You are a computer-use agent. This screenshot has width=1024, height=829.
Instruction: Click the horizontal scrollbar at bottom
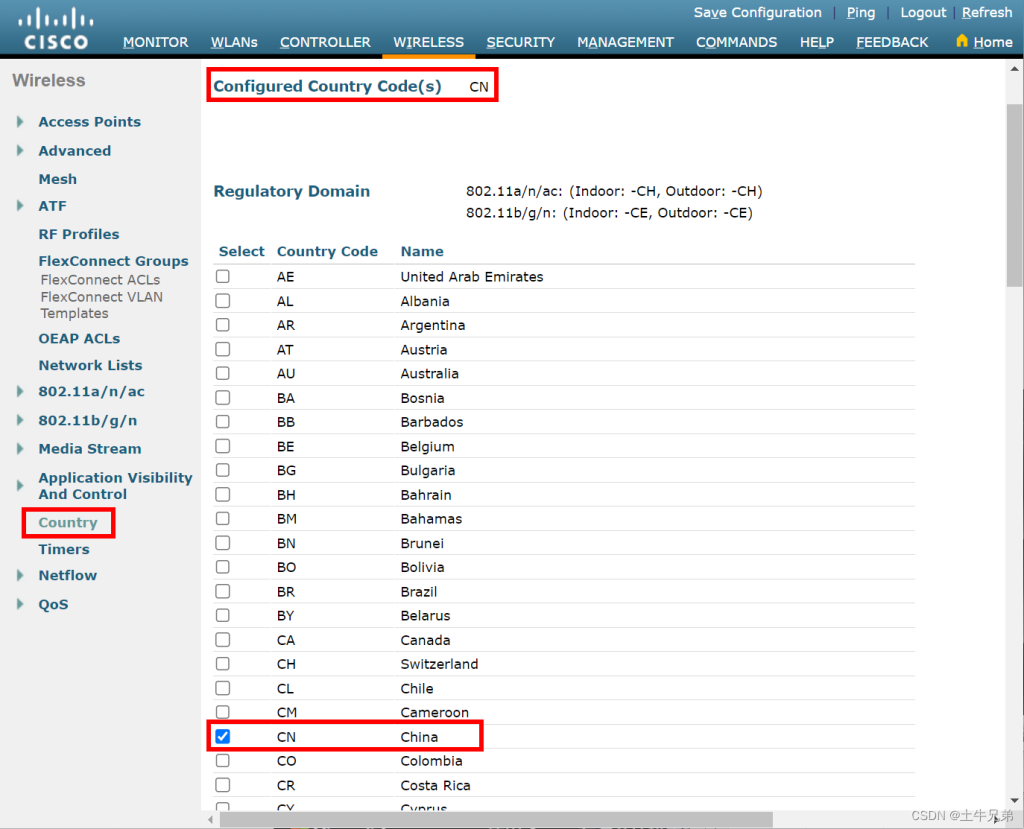point(495,820)
